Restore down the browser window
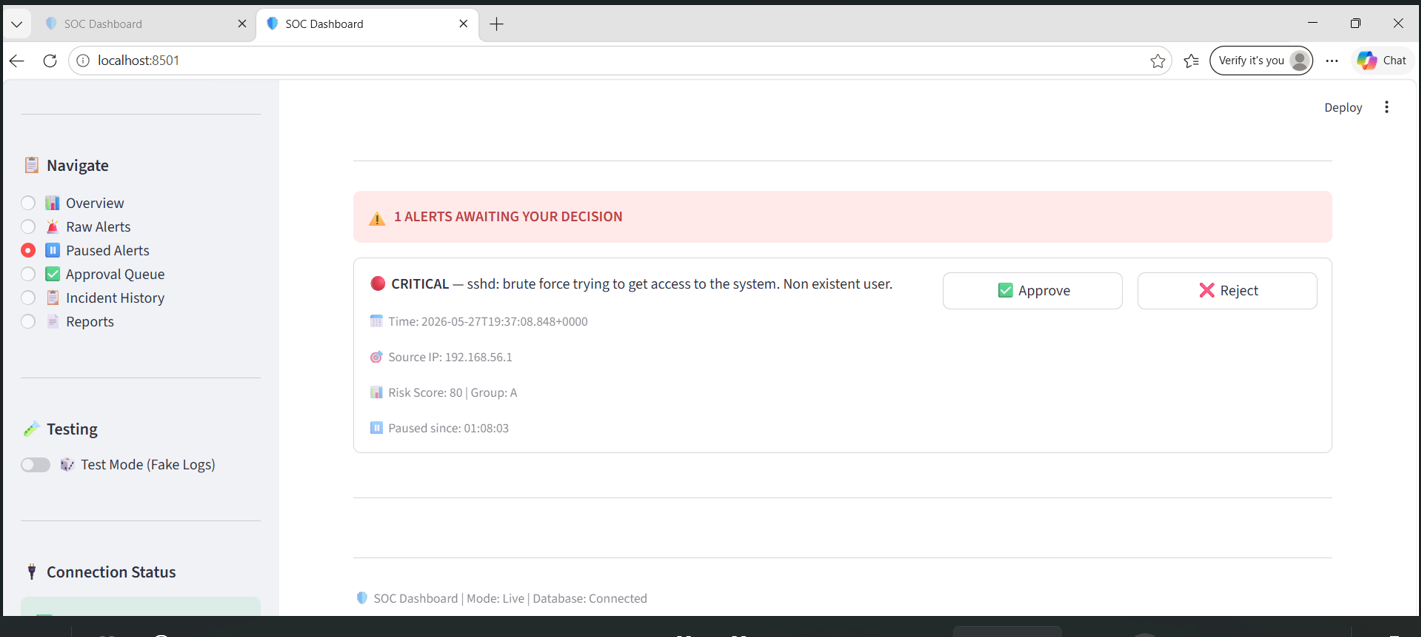The image size is (1421, 637). pos(1355,23)
